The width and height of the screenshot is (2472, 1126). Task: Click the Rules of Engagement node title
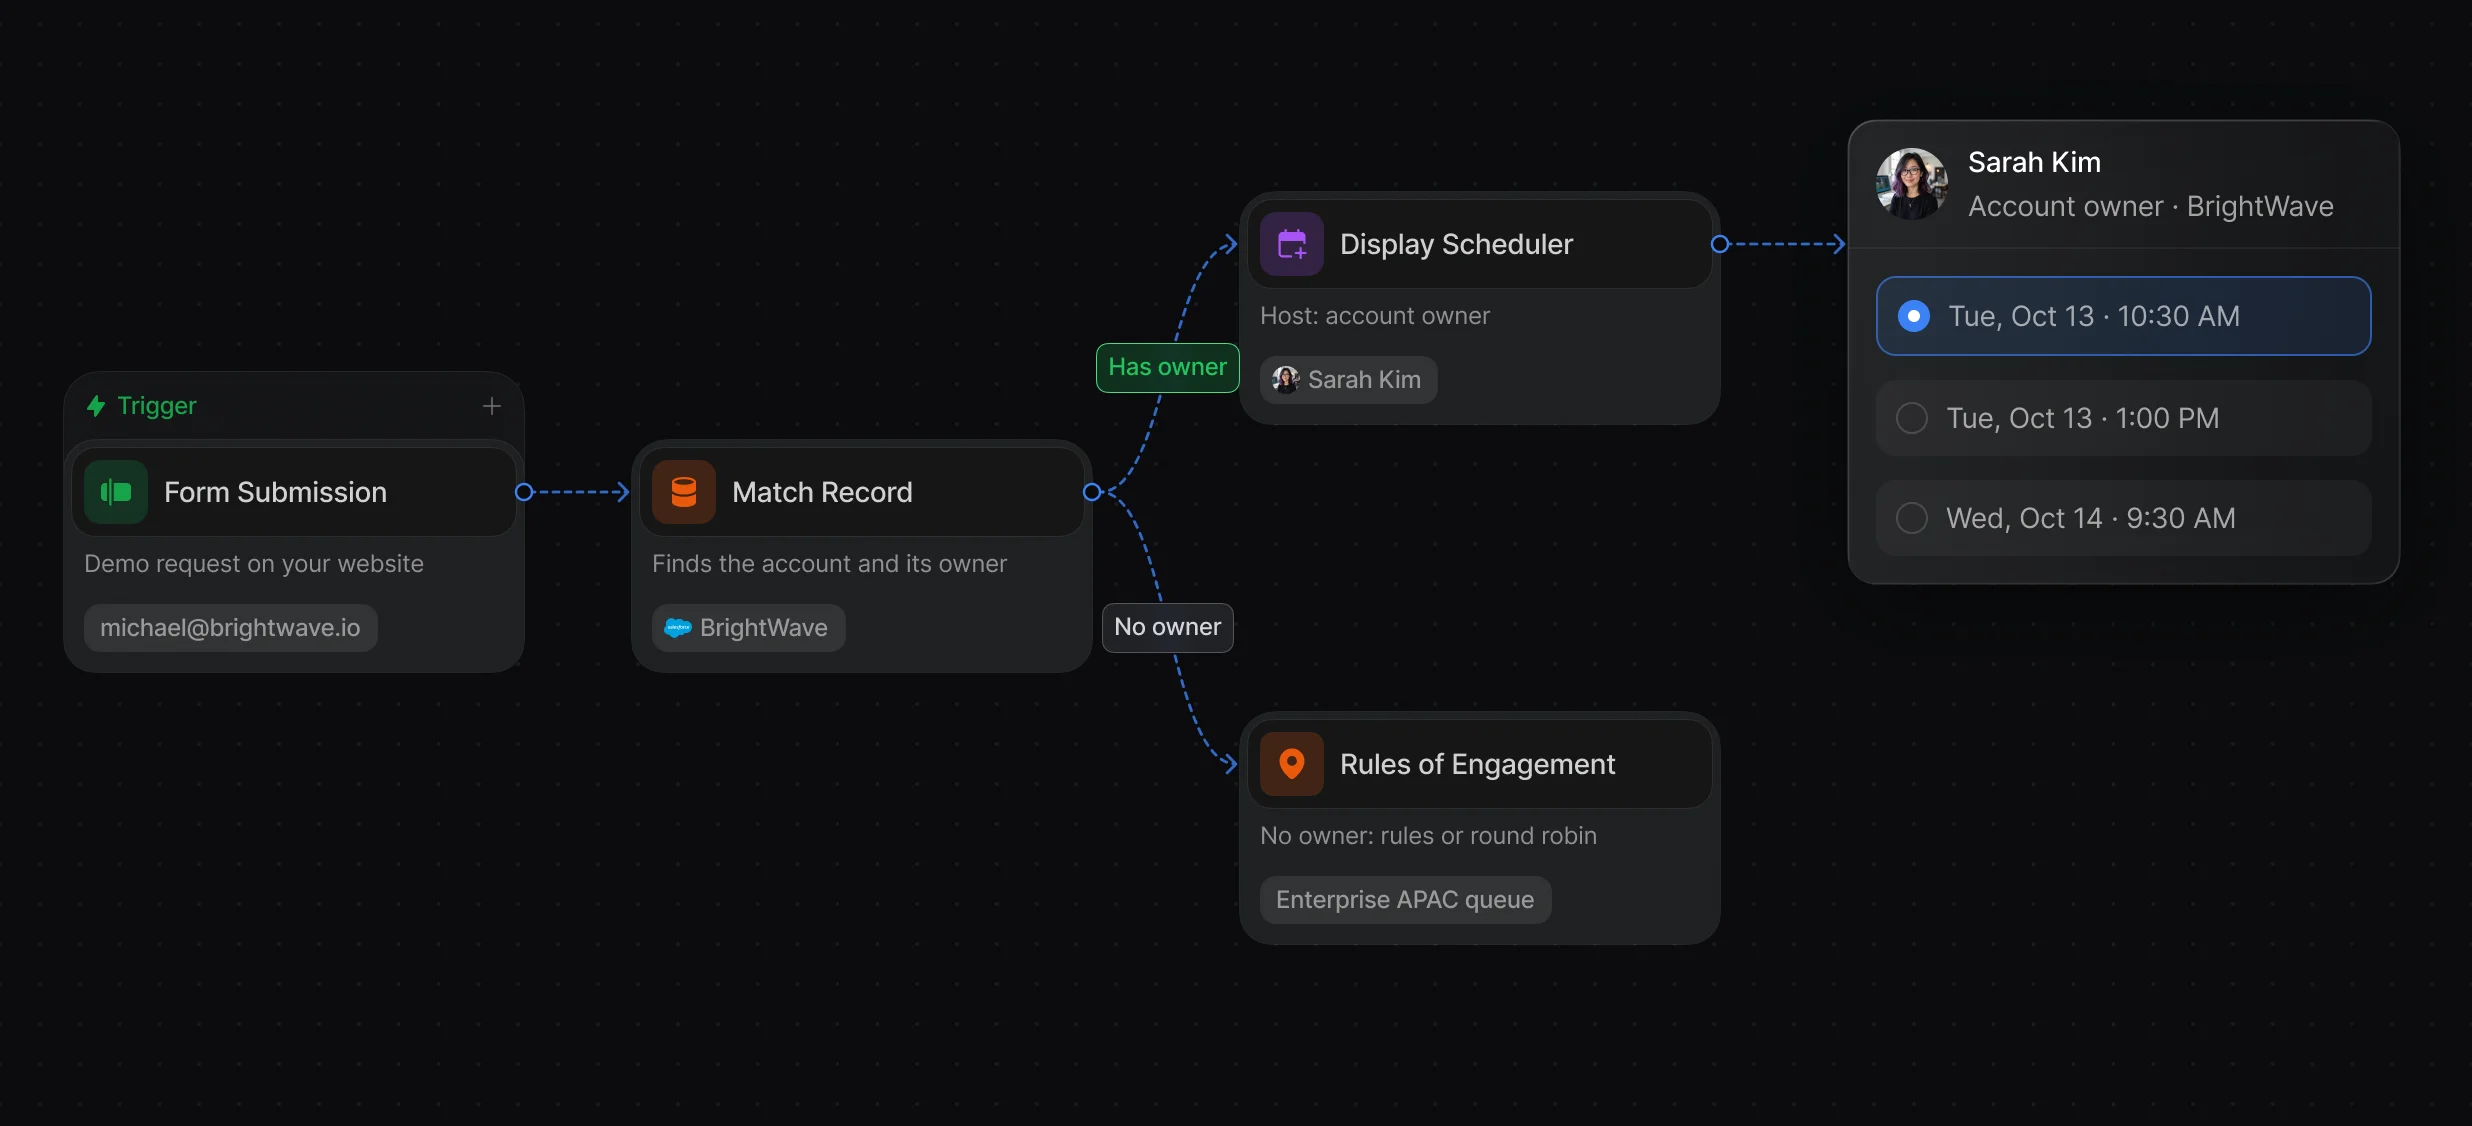pyautogui.click(x=1478, y=764)
